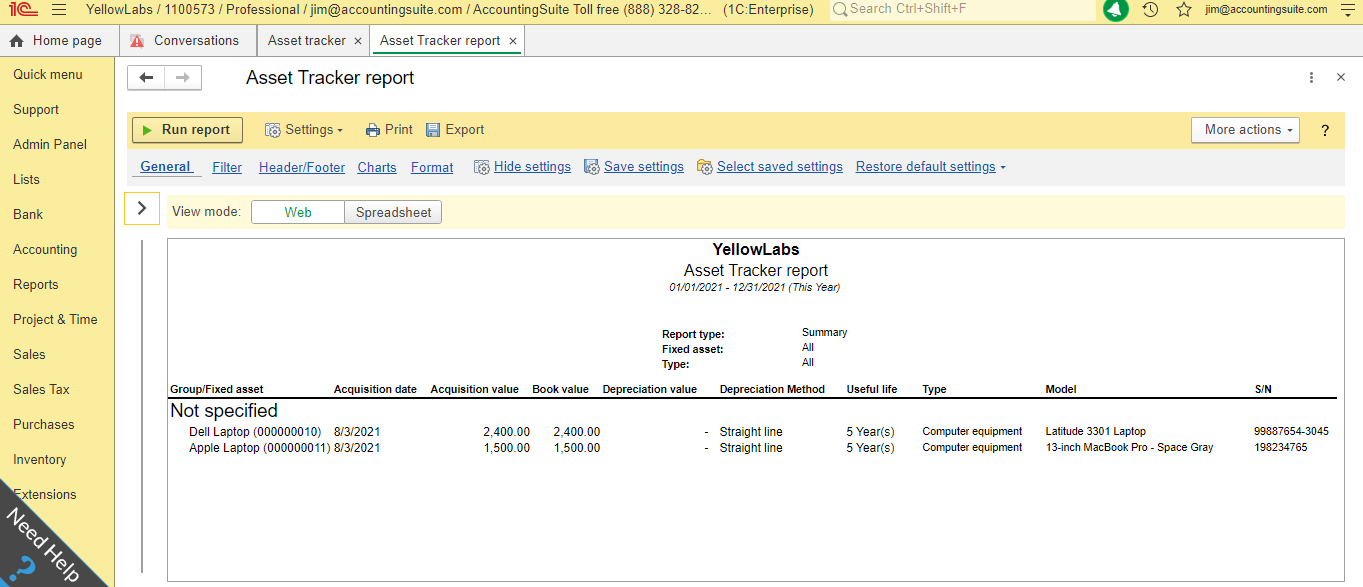This screenshot has width=1363, height=587.
Task: Switch to the Home page tab
Action: pos(59,41)
